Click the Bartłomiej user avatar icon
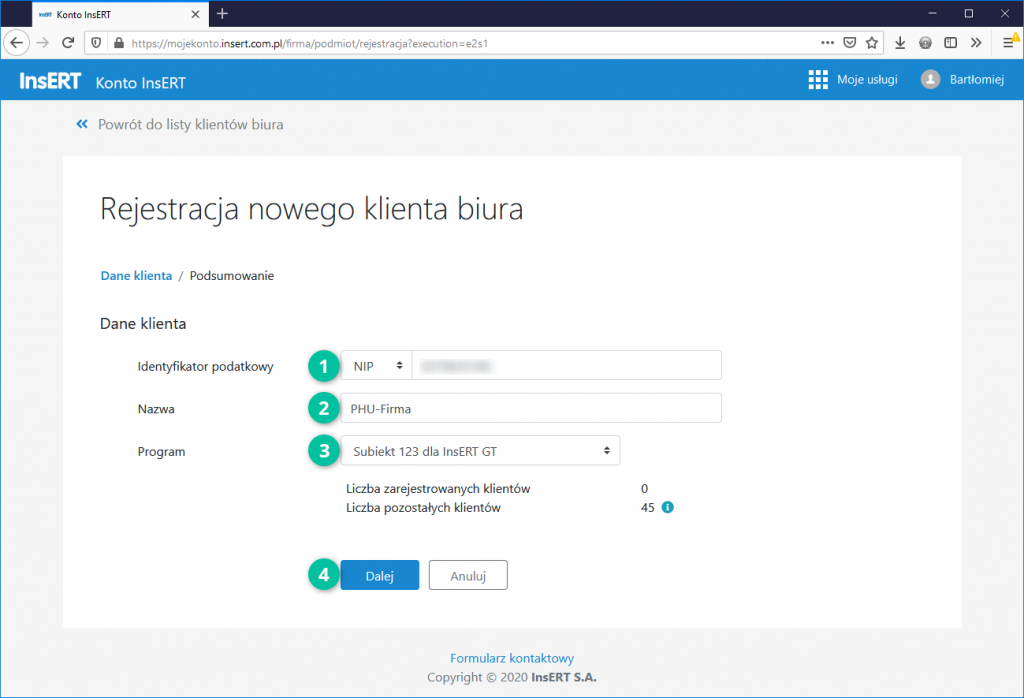This screenshot has width=1024, height=698. pos(930,80)
